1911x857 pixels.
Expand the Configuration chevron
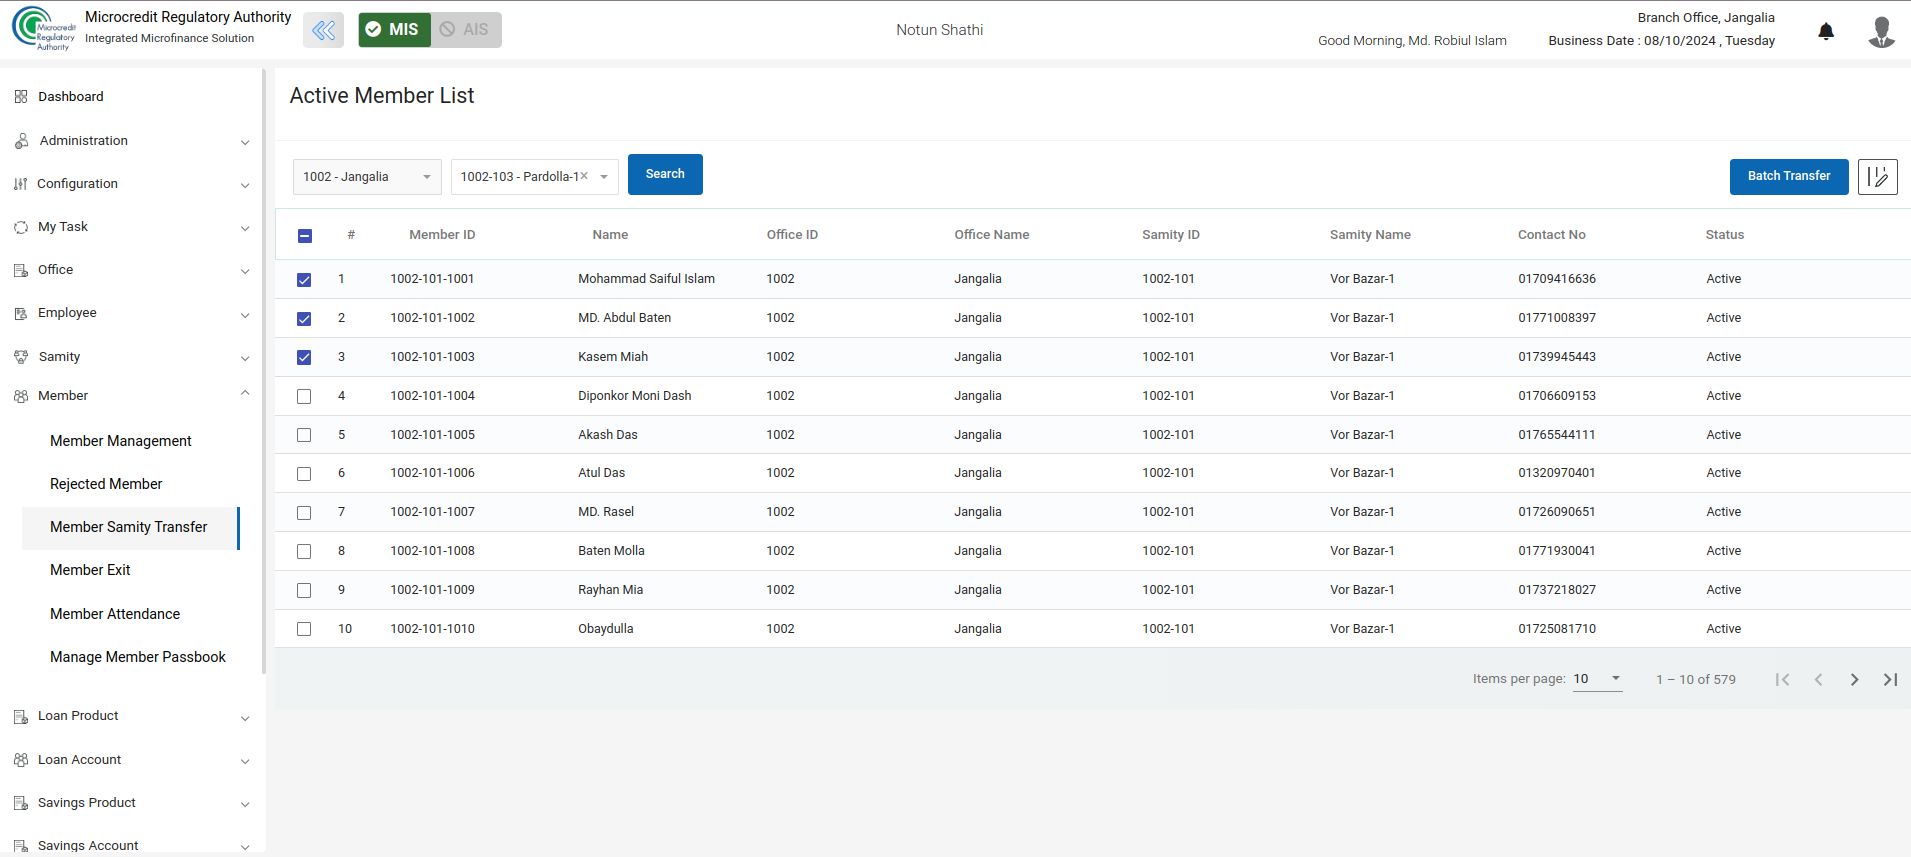[245, 185]
